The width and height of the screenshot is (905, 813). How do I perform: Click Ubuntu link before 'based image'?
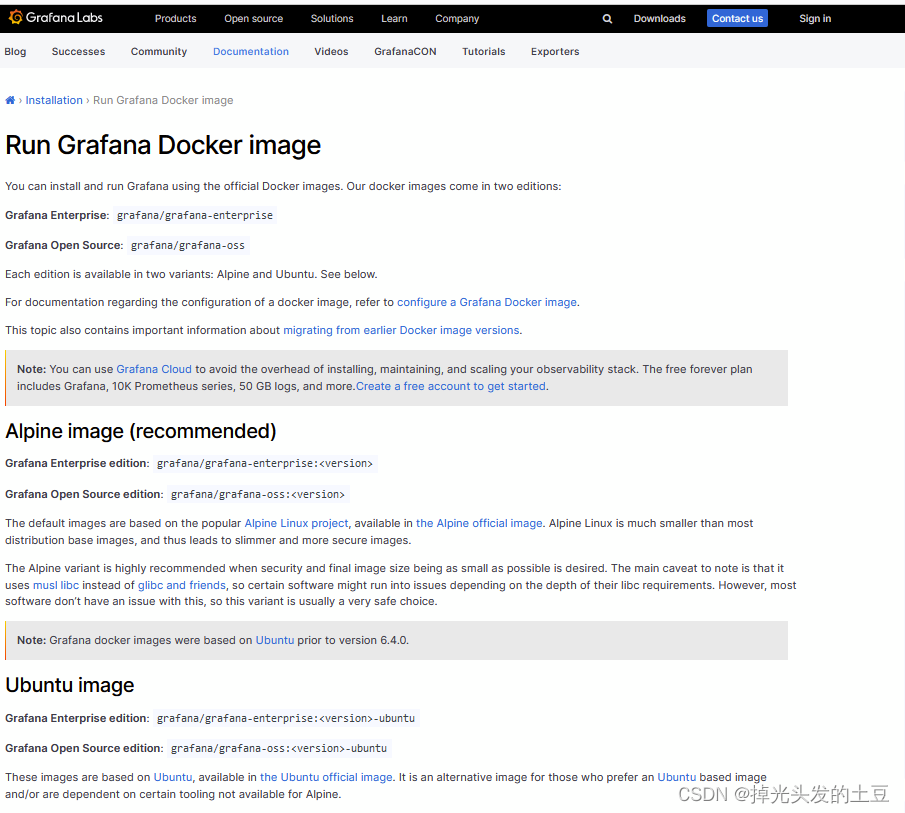click(x=676, y=777)
